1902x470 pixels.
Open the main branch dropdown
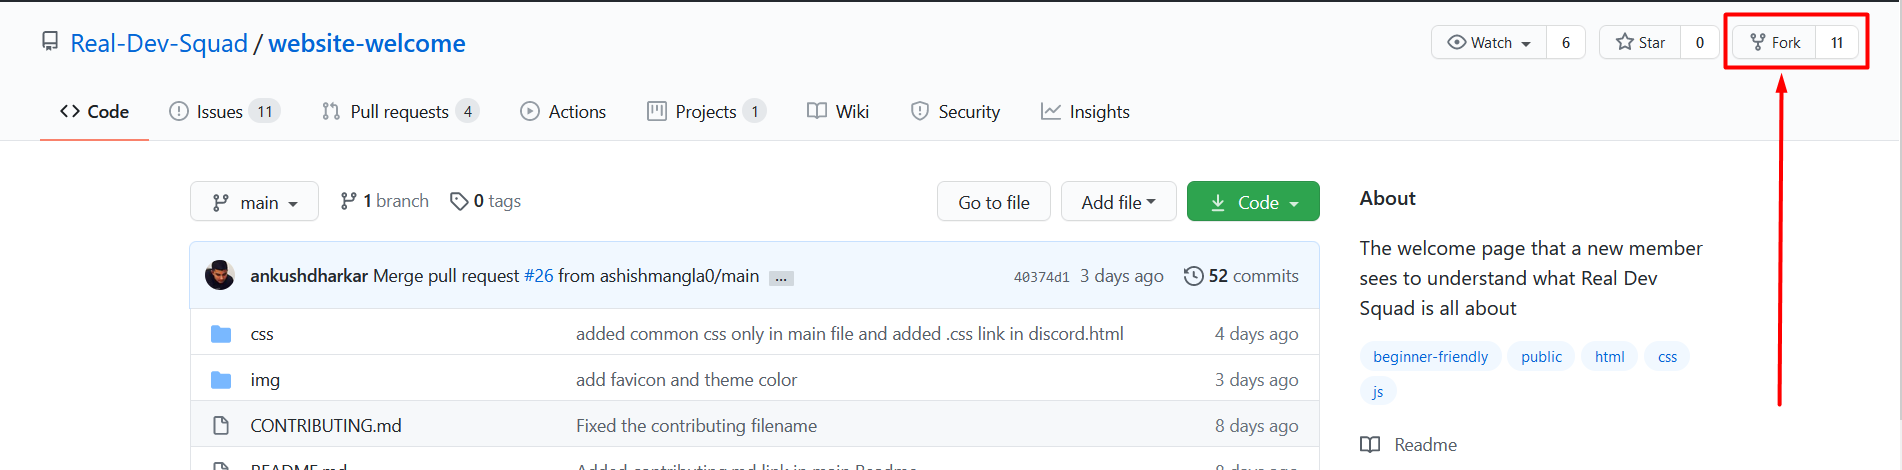coord(254,202)
